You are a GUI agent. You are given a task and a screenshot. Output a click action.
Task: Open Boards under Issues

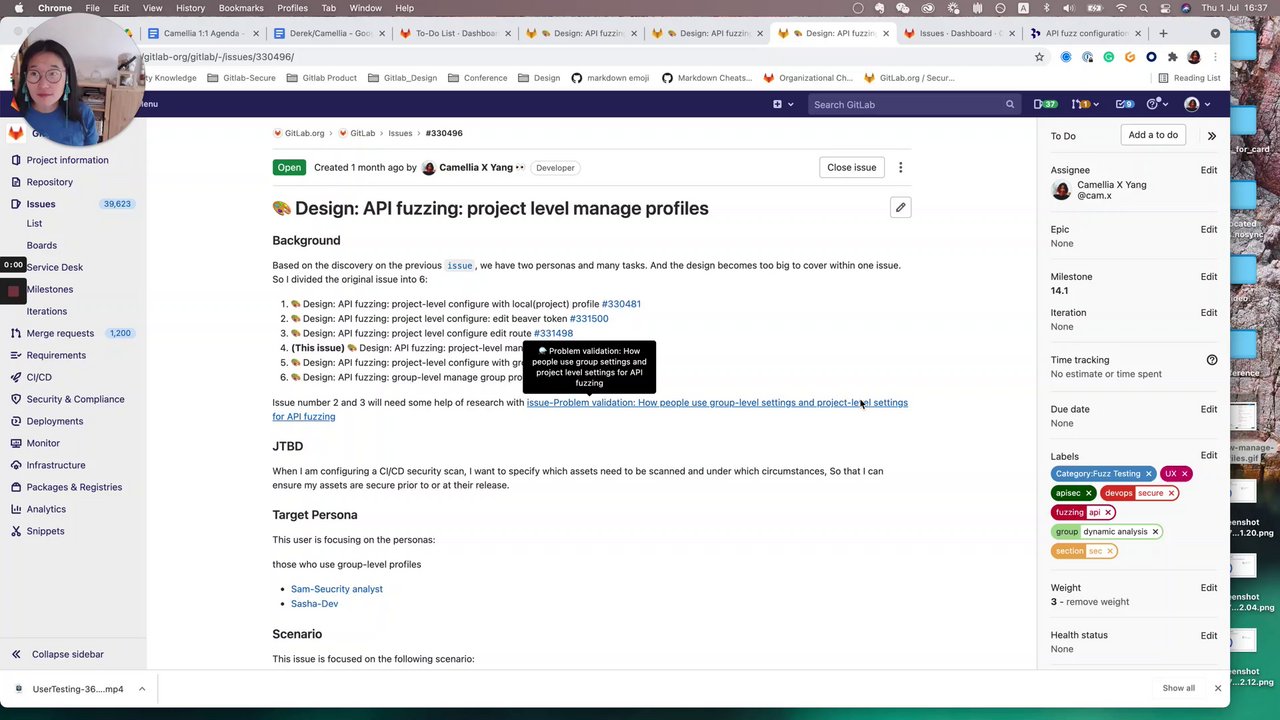(x=42, y=245)
